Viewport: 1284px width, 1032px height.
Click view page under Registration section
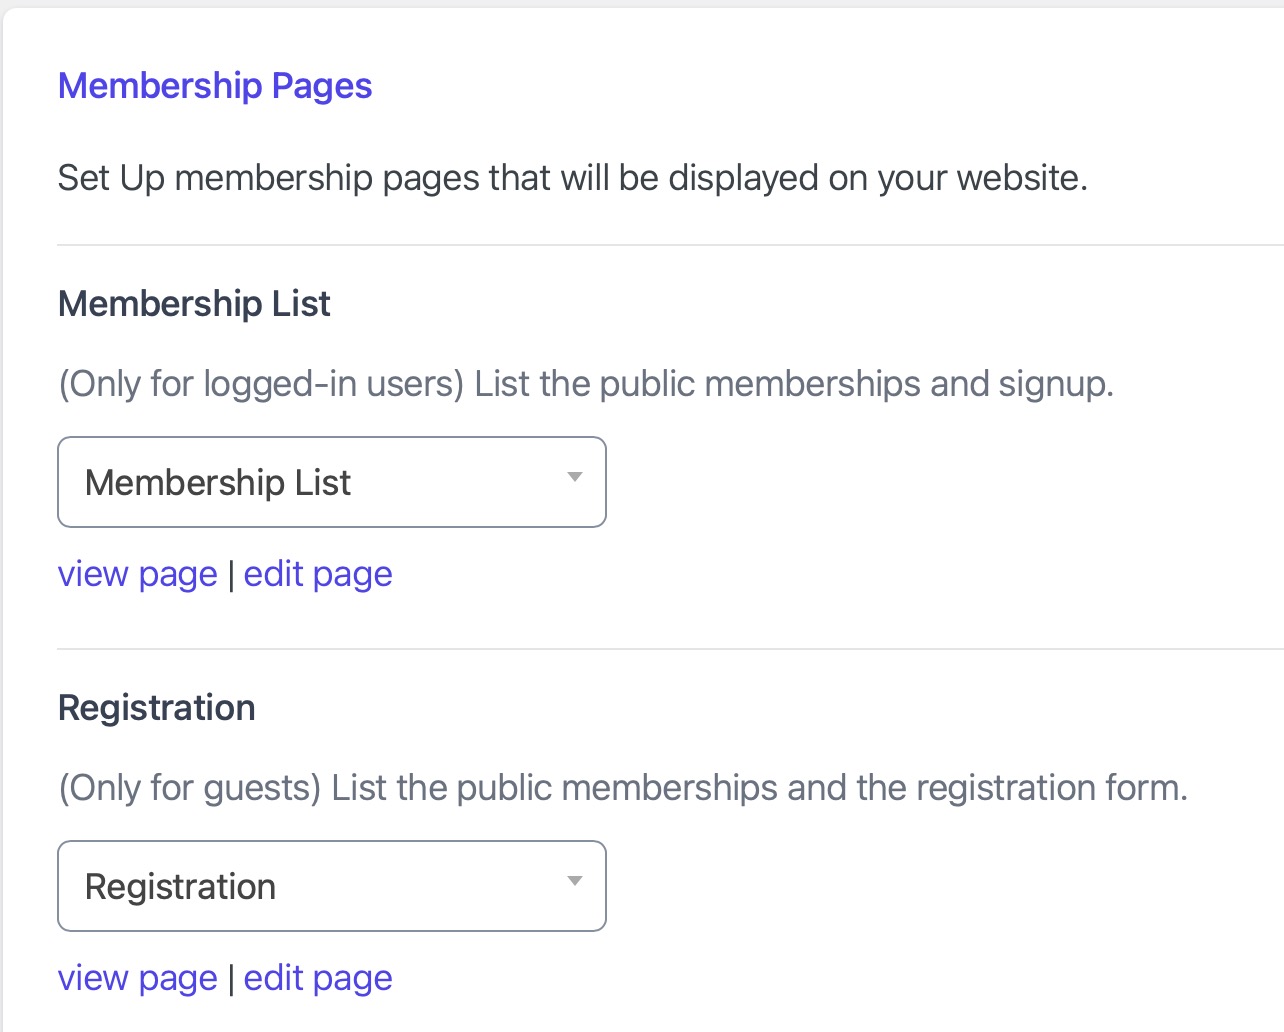tap(137, 977)
